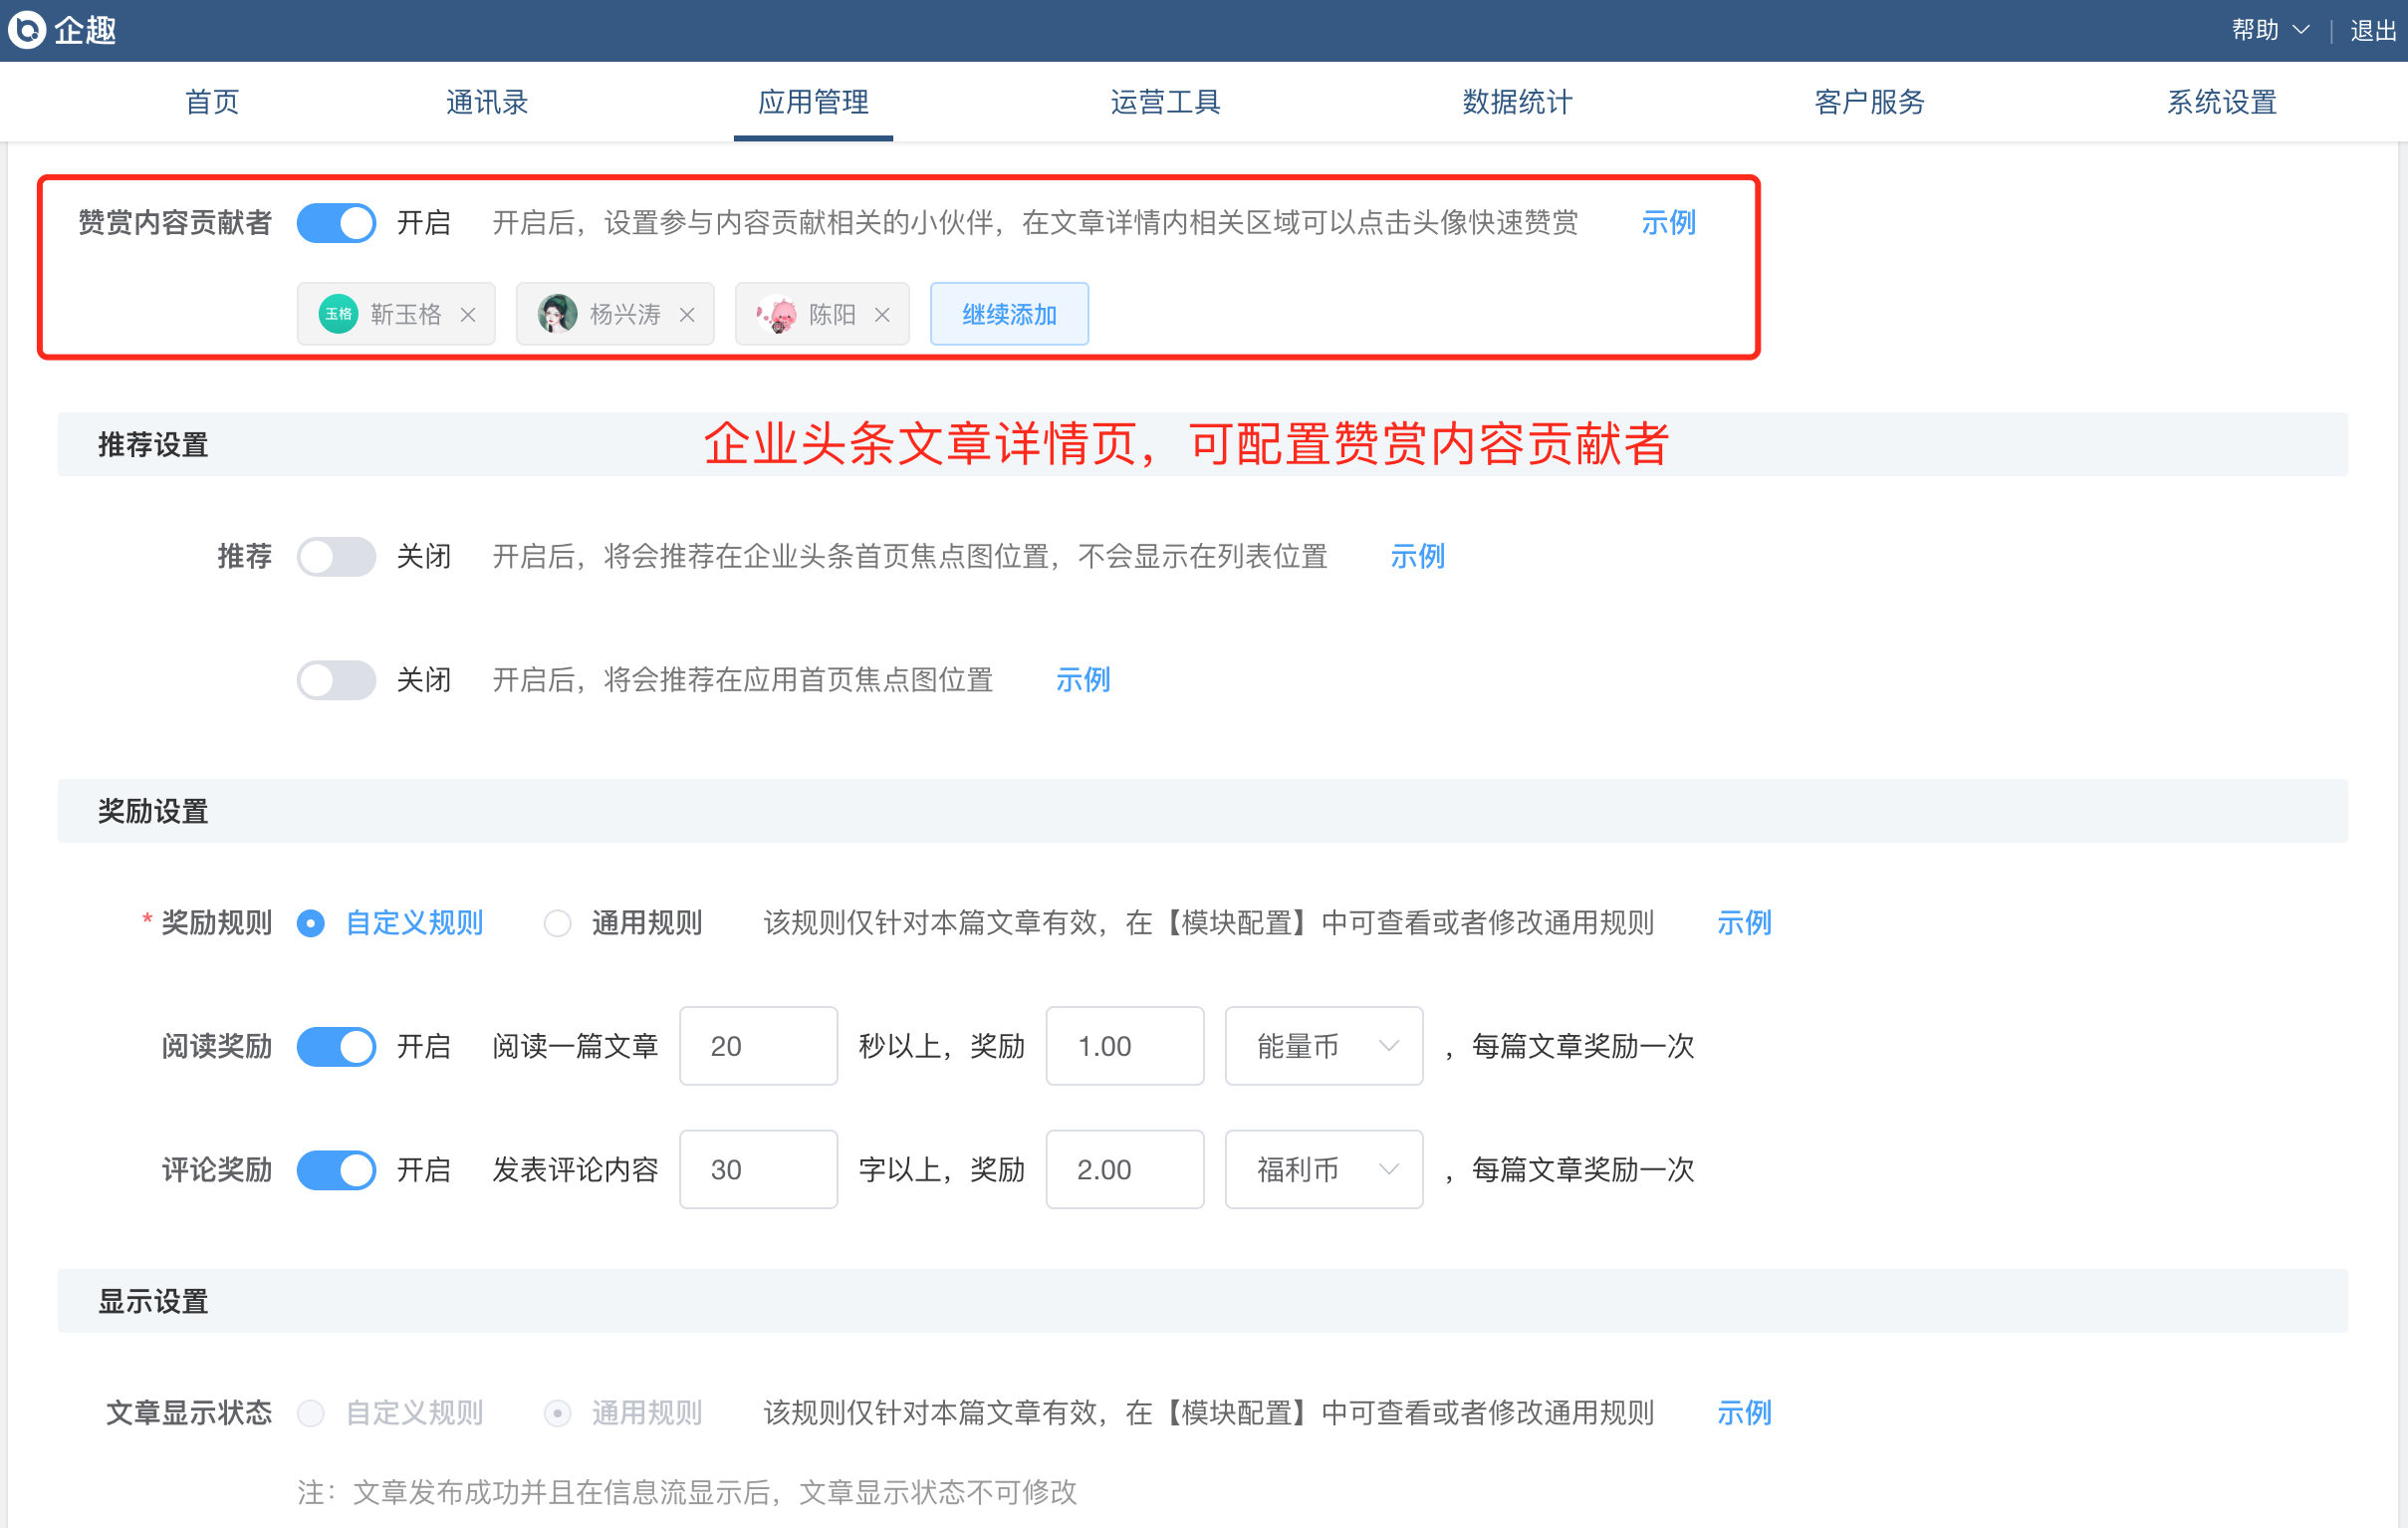Remove contributor 陈阳 with X icon
This screenshot has width=2408, height=1528.
(882, 315)
